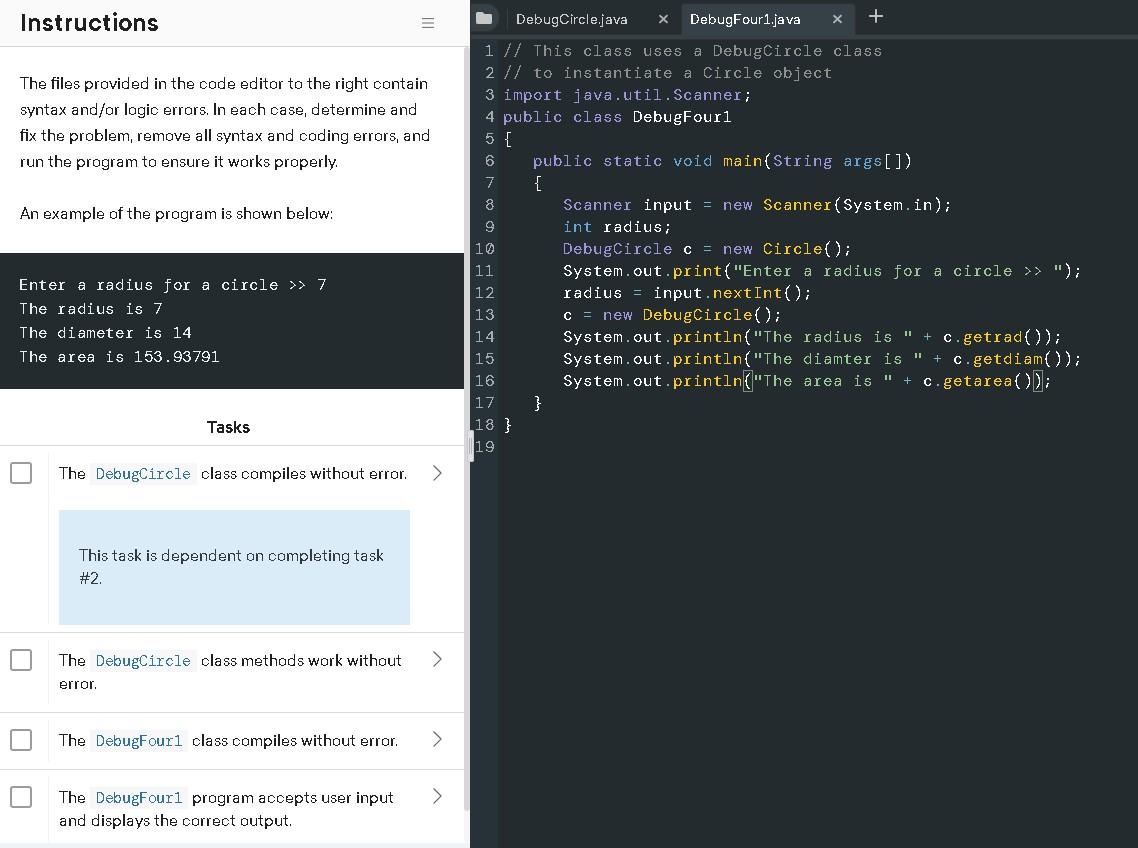Check the DebugCircle compiles task checkbox
Image resolution: width=1138 pixels, height=848 pixels.
(21, 473)
